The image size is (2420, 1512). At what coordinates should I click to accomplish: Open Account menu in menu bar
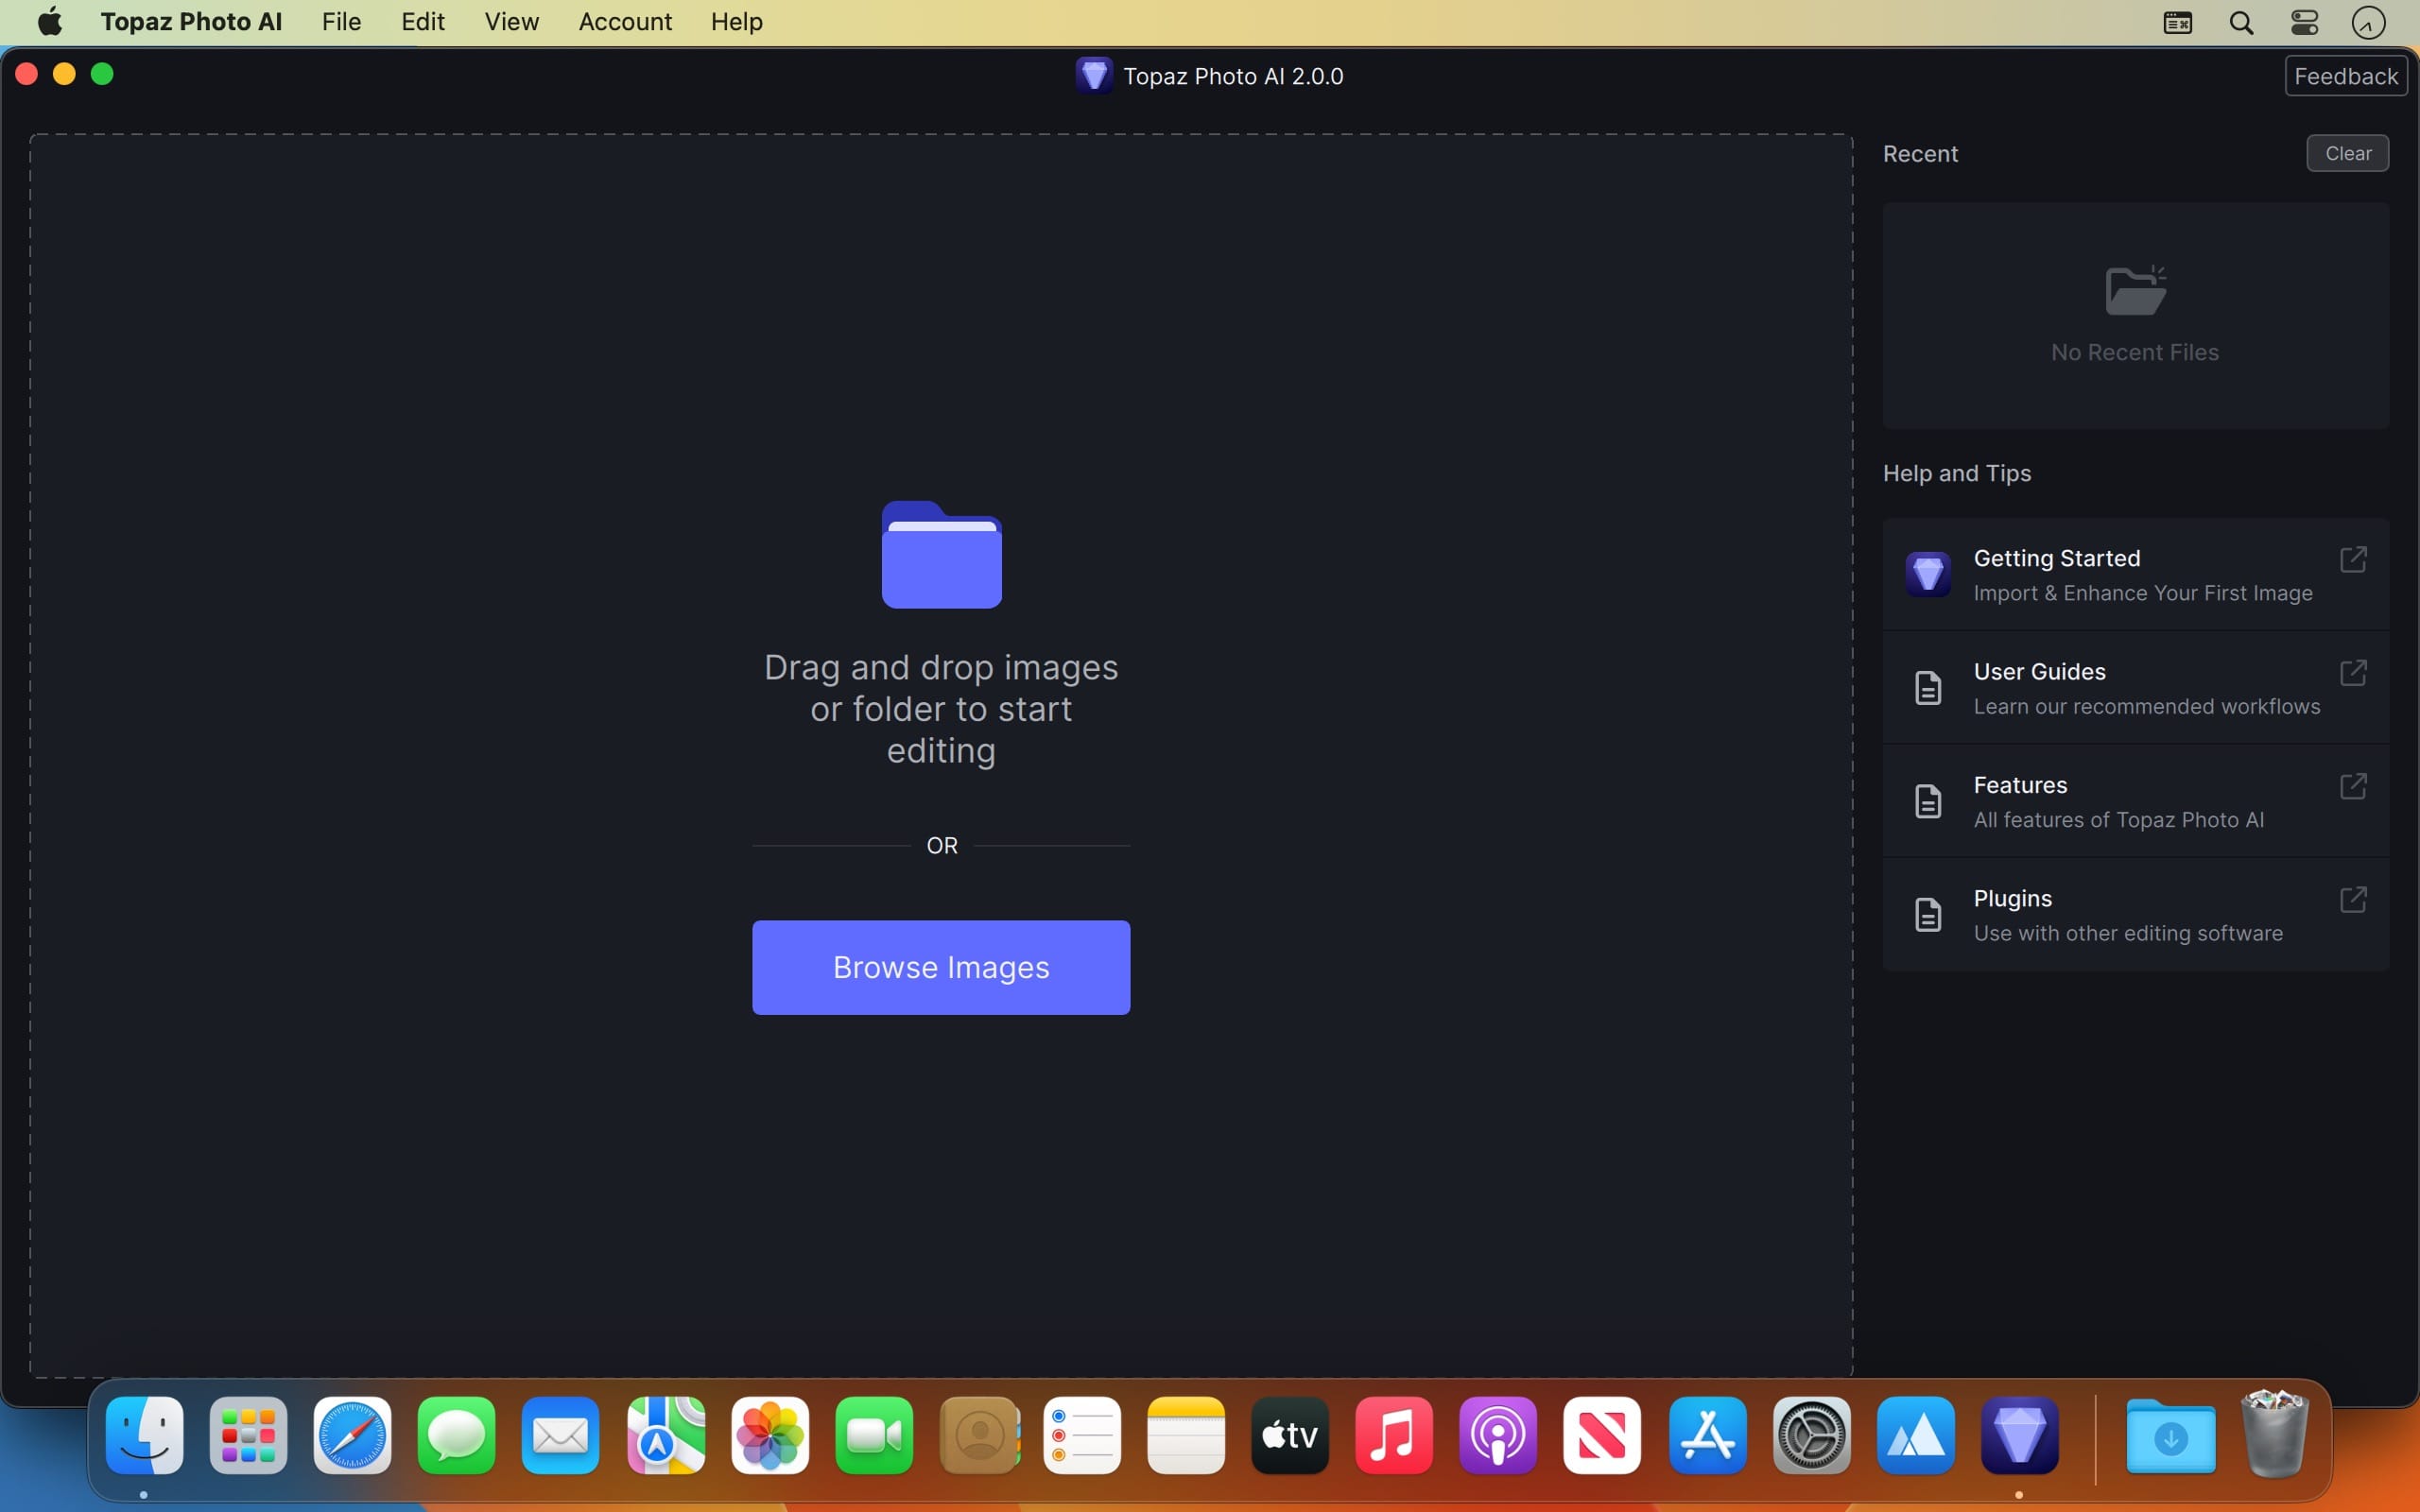(626, 21)
